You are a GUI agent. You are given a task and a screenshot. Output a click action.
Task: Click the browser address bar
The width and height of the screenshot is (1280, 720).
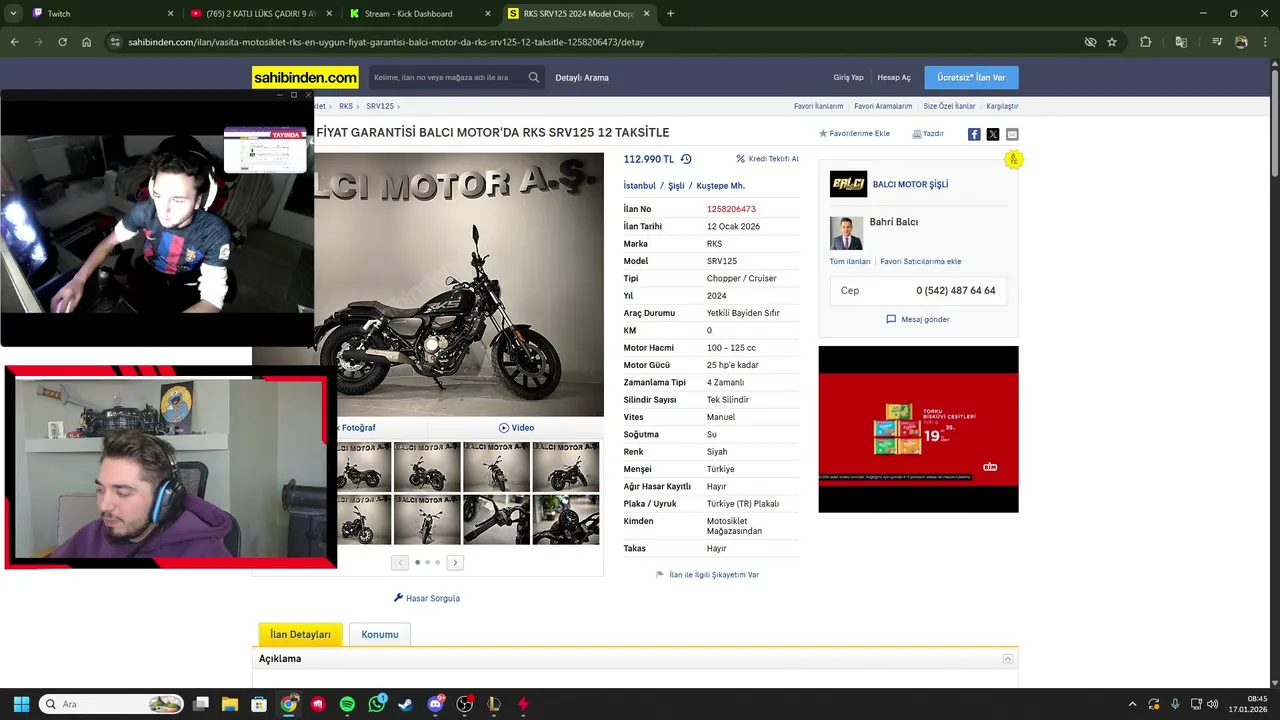[600, 42]
